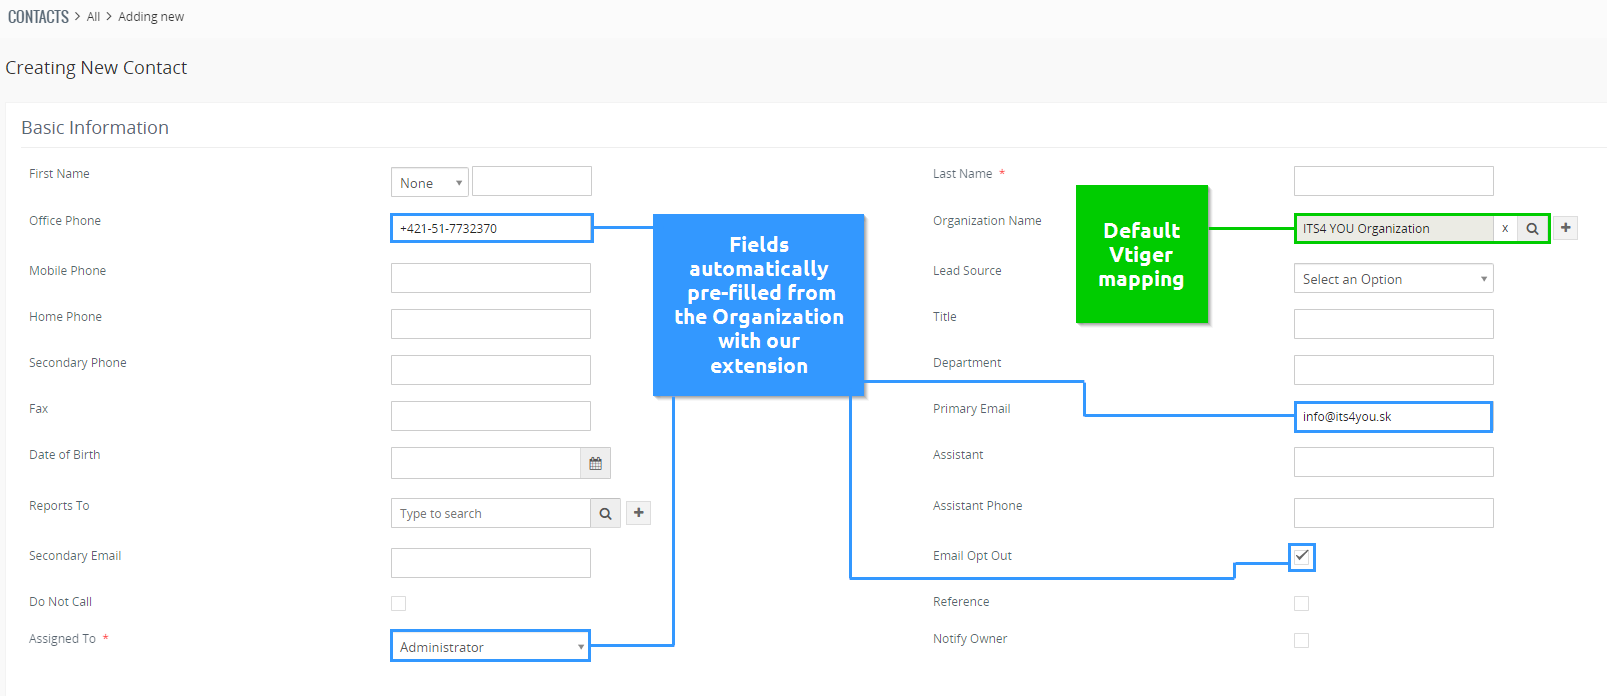
Task: Click the All breadcrumb link
Action: tap(93, 17)
